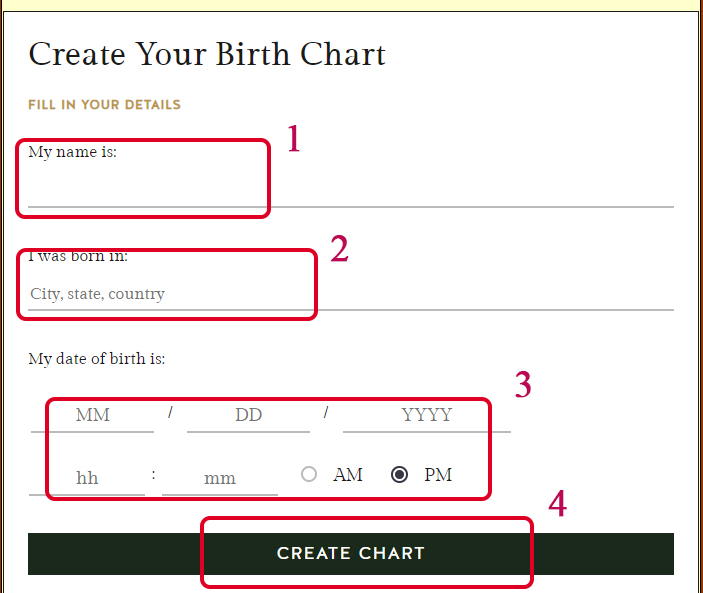Click the MM month field
This screenshot has width=703, height=593.
pos(92,414)
